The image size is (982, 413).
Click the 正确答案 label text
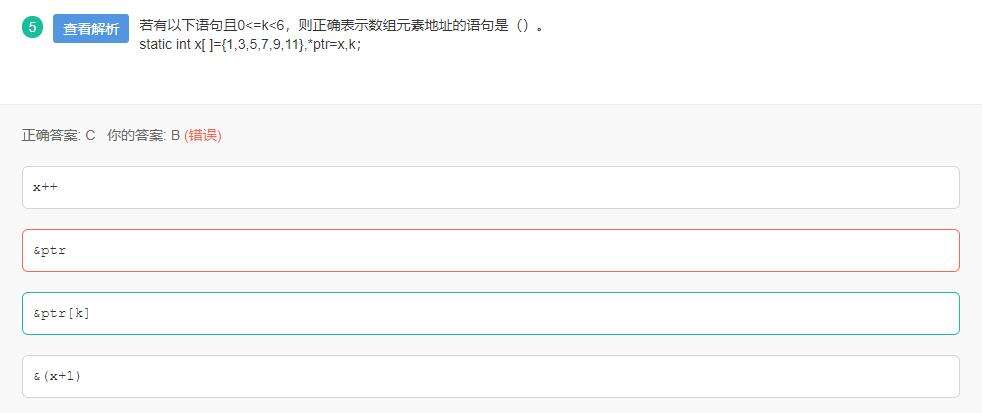pos(50,135)
